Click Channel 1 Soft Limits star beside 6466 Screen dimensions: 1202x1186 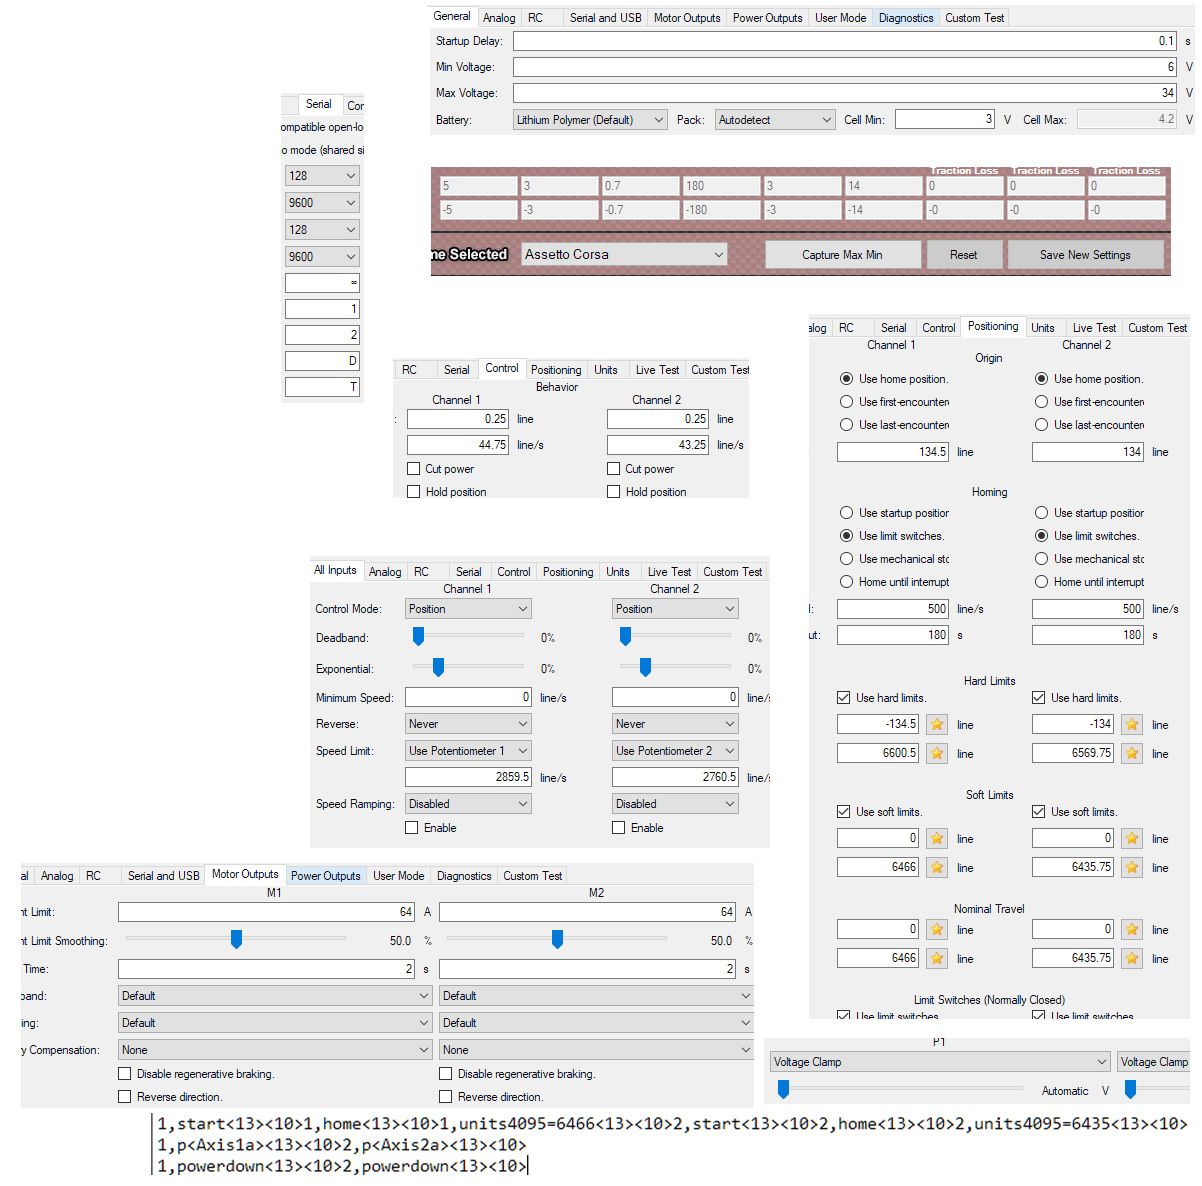937,867
